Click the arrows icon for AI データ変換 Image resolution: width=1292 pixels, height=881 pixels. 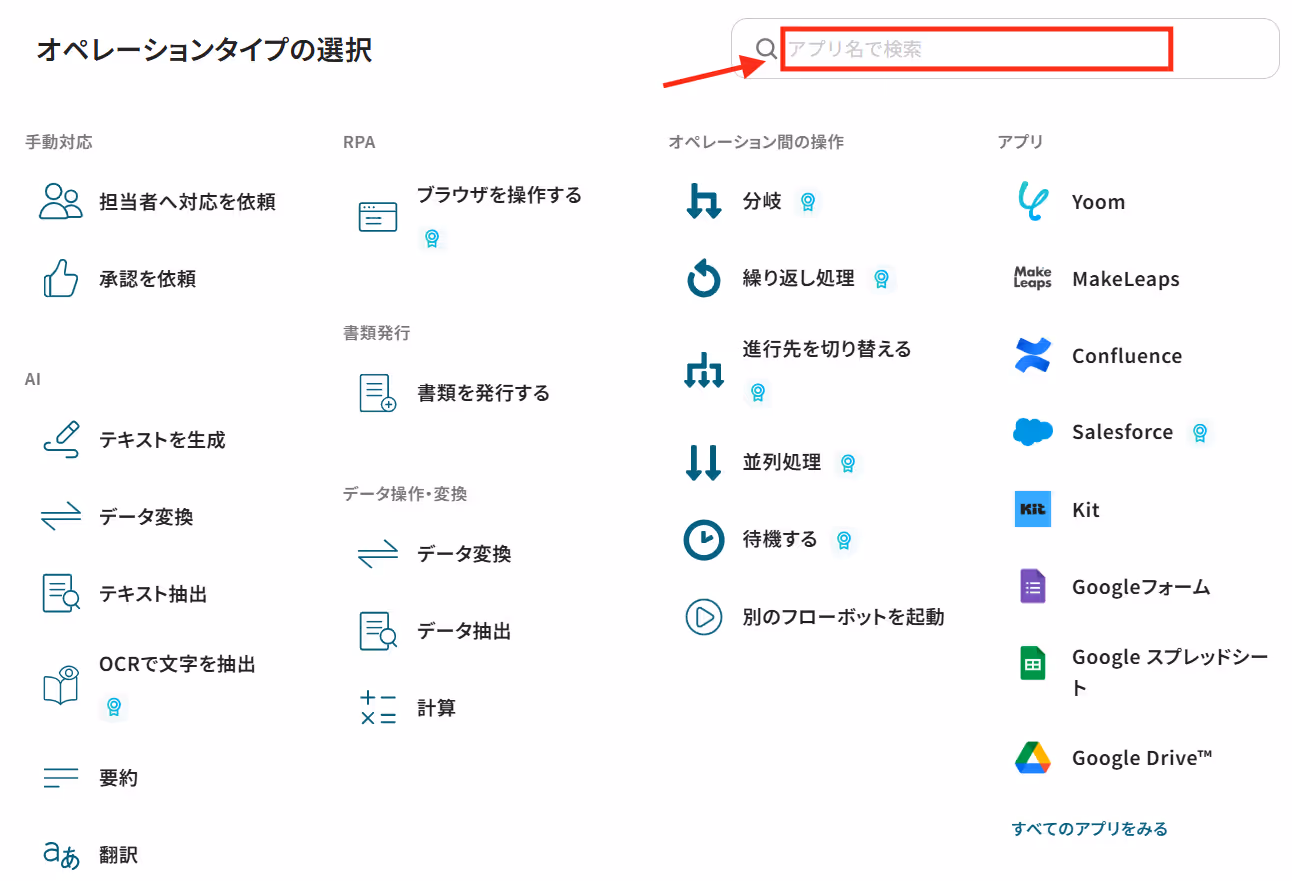[x=61, y=517]
